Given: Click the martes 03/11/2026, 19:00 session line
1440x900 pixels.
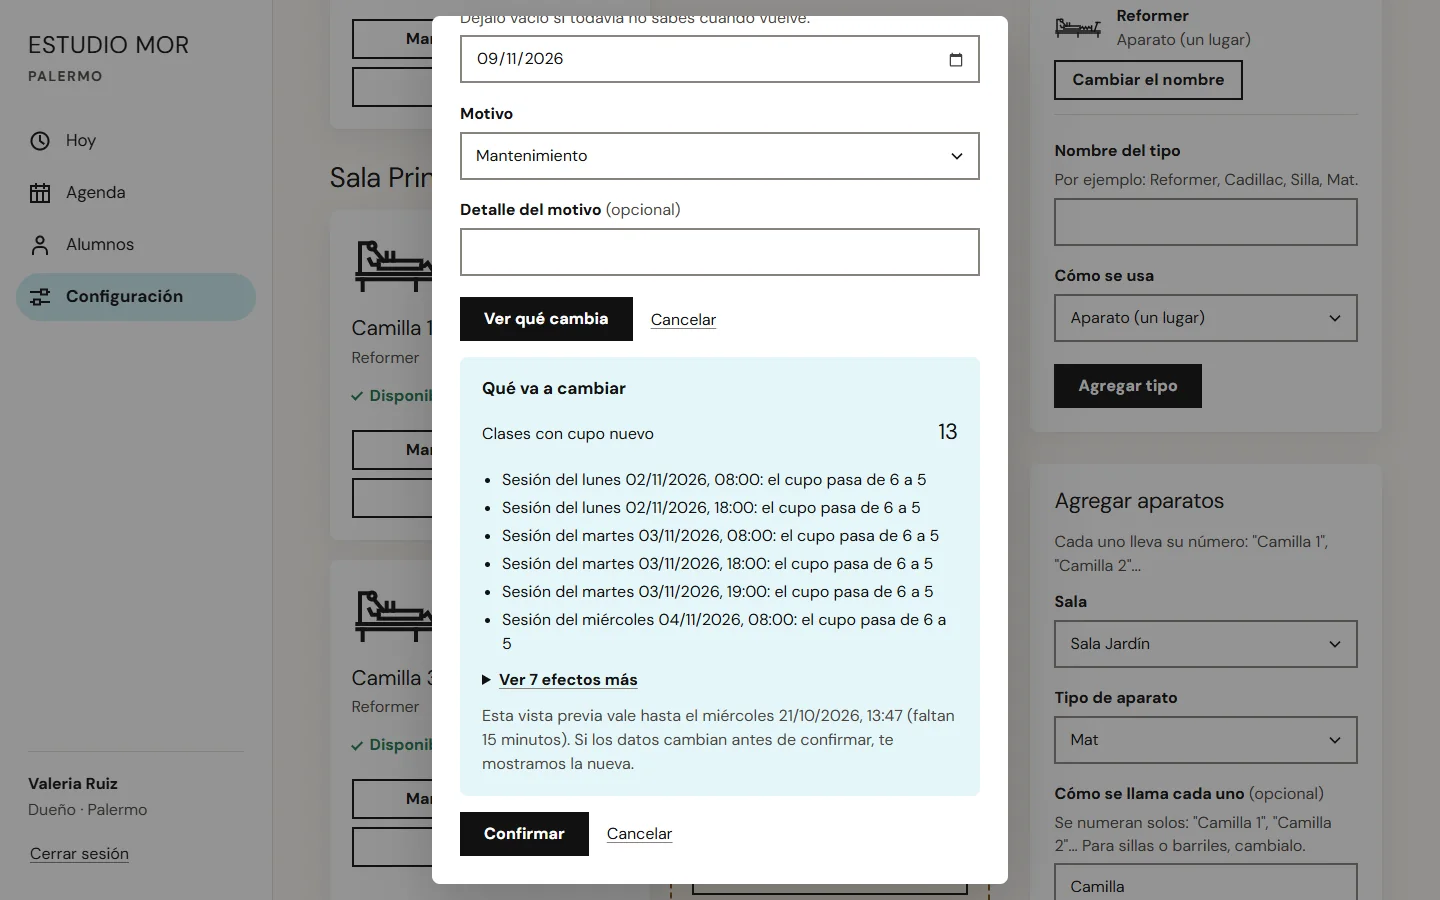Looking at the screenshot, I should pyautogui.click(x=717, y=592).
